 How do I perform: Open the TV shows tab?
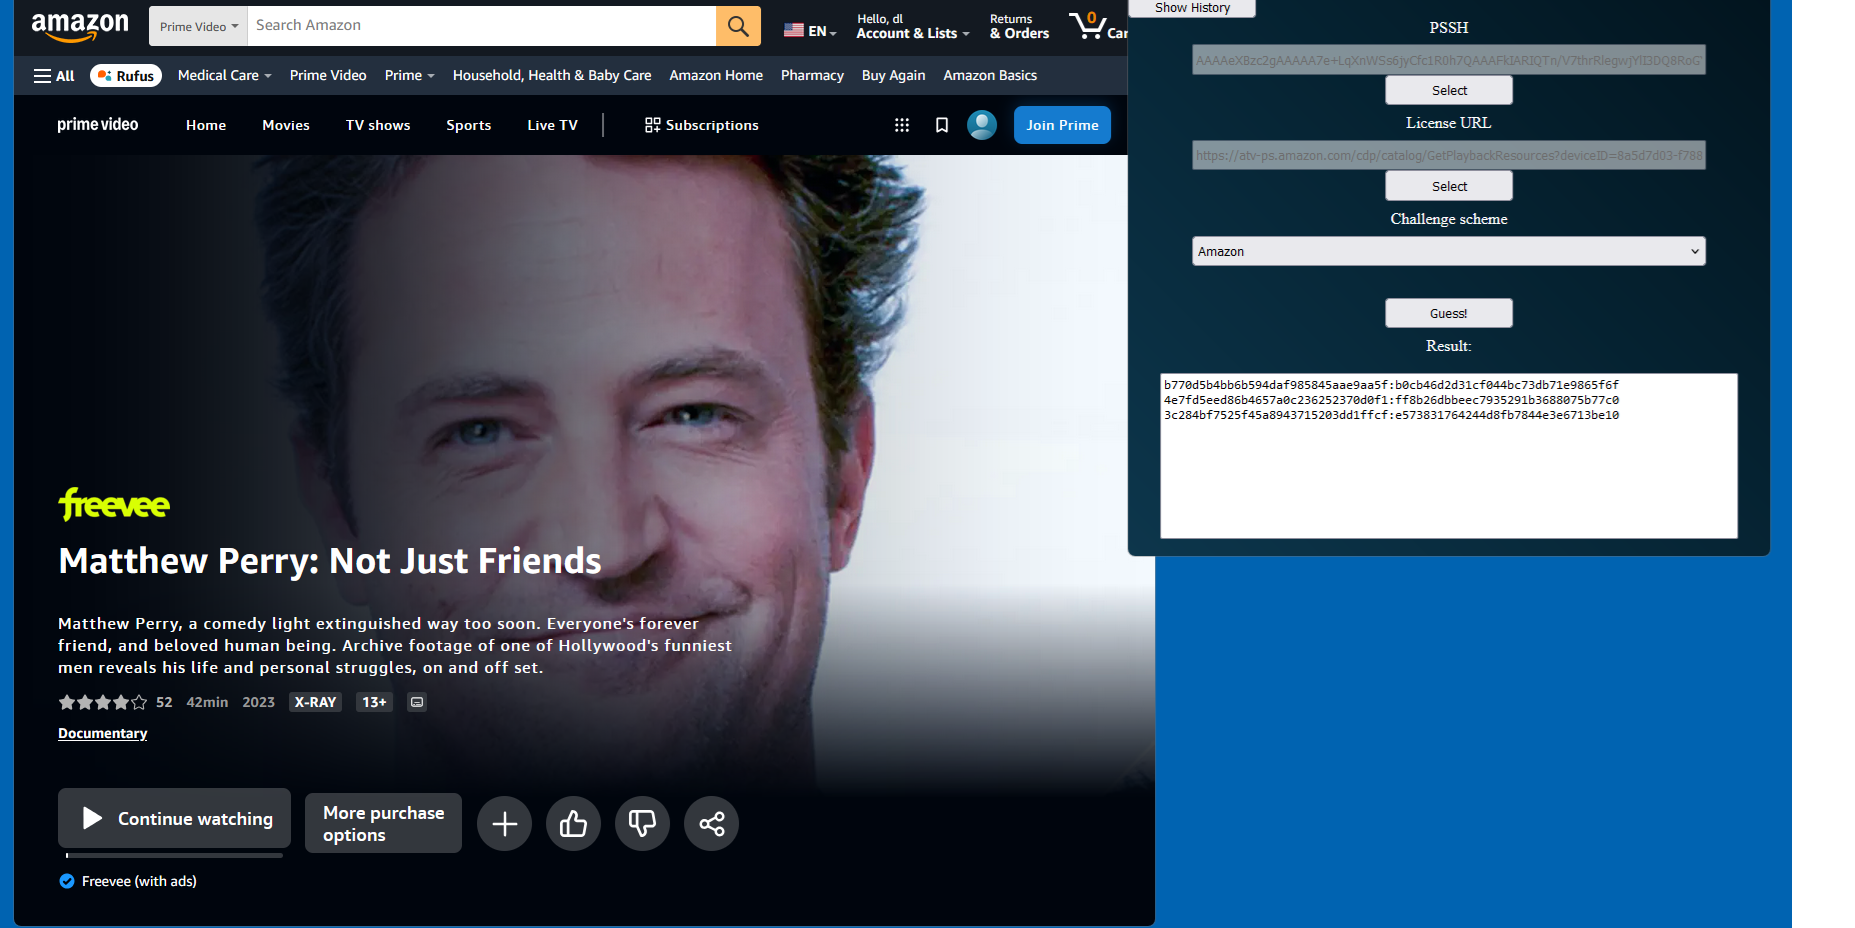pos(378,125)
